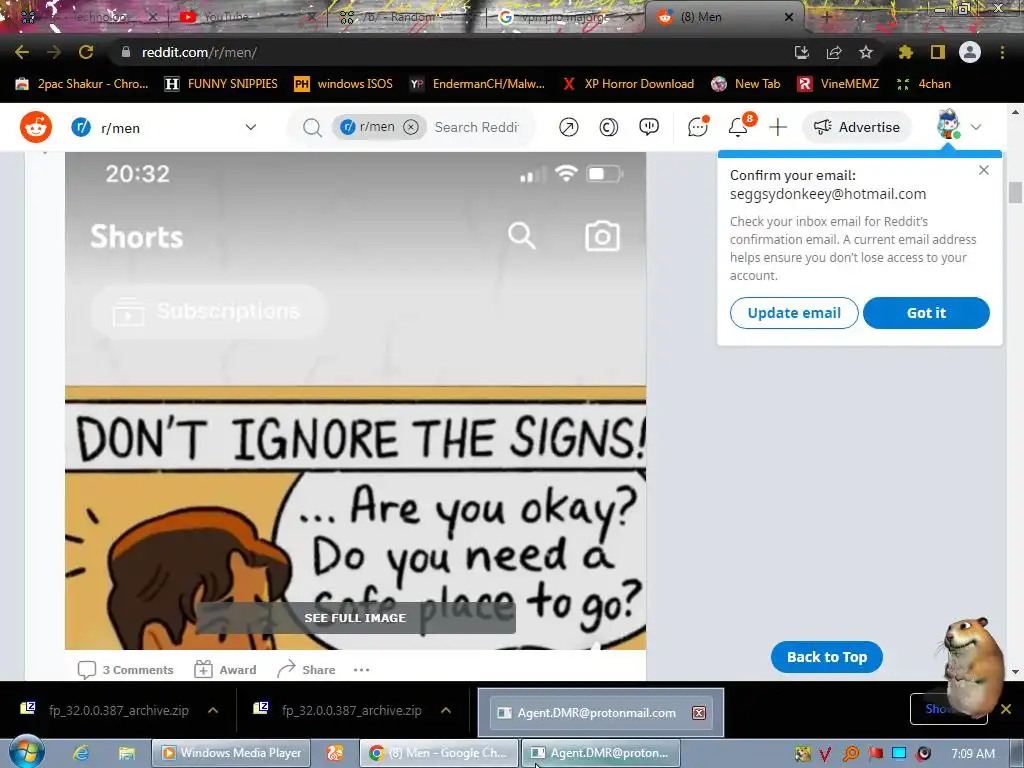Click the Back to Top button
Viewport: 1024px width, 768px height.
(x=827, y=657)
